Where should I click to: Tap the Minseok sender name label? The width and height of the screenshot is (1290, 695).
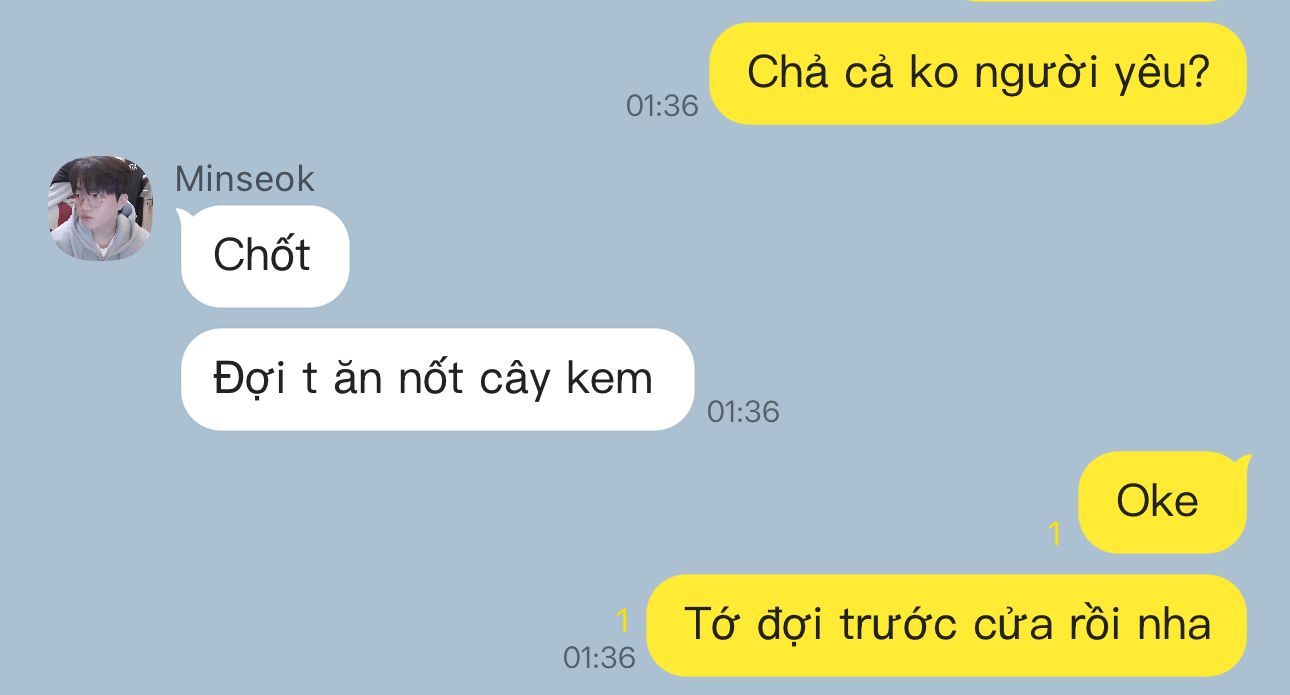tap(244, 179)
